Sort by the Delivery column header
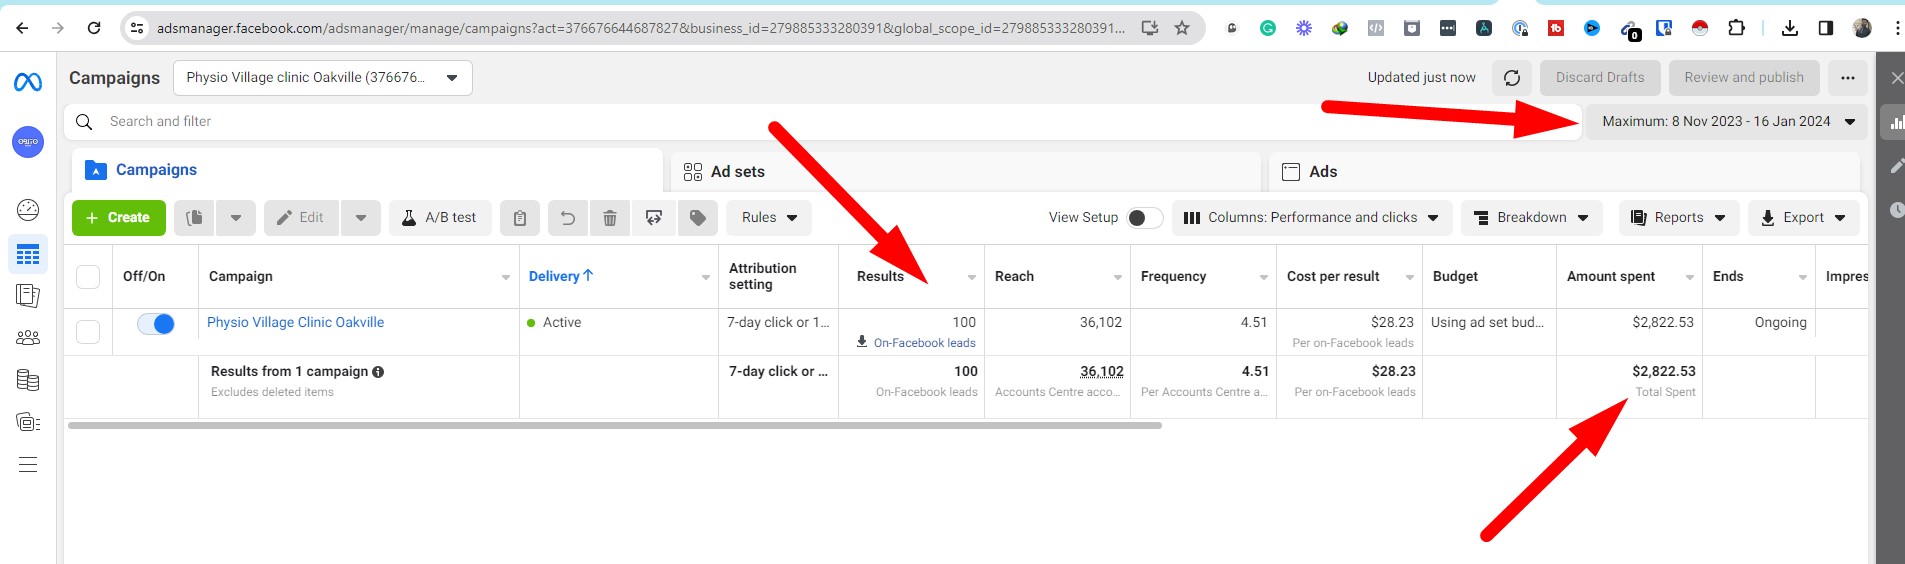The height and width of the screenshot is (564, 1905). 560,277
